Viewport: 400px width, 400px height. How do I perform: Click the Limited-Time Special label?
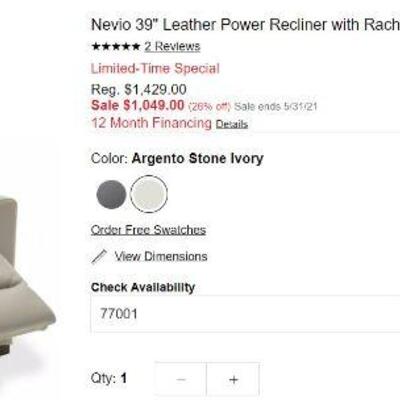point(155,69)
